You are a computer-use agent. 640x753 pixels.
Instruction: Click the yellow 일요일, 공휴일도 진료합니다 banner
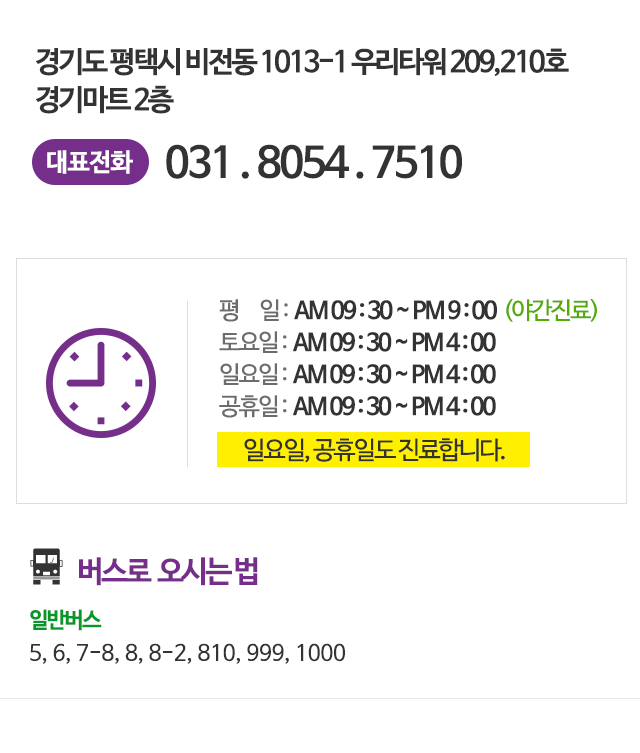click(x=373, y=450)
